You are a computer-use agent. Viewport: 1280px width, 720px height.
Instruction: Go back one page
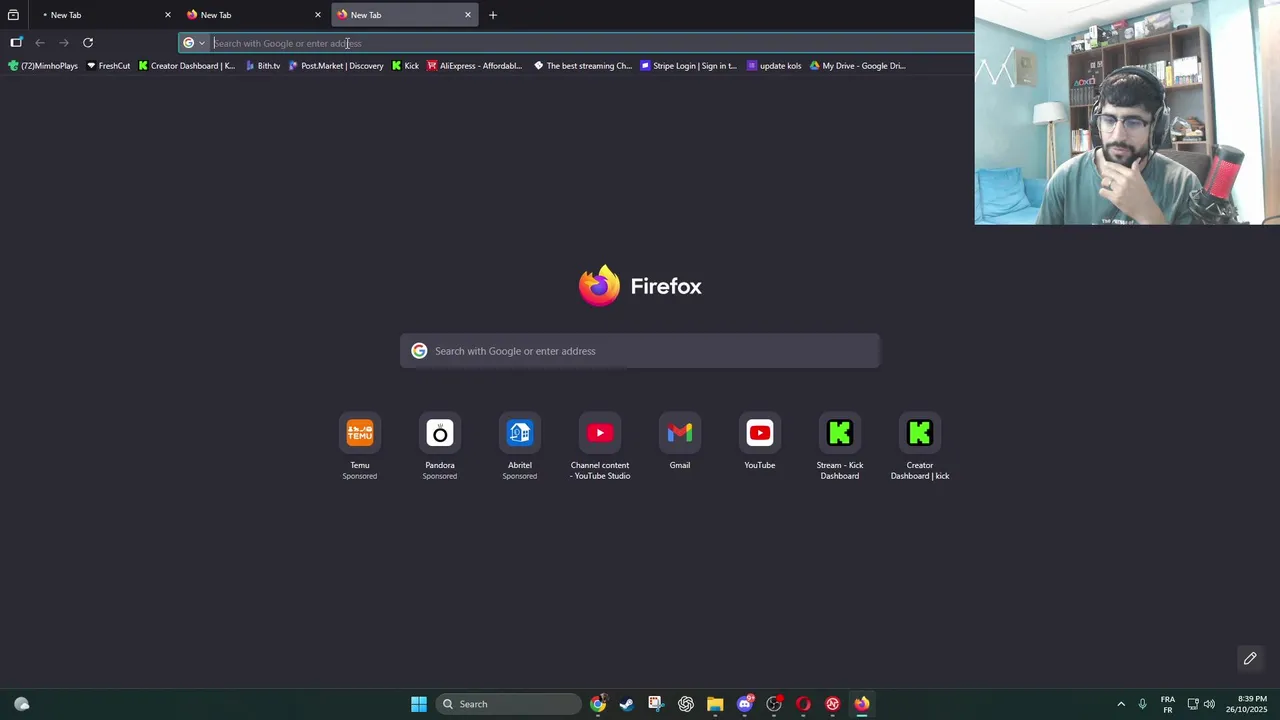click(x=40, y=42)
